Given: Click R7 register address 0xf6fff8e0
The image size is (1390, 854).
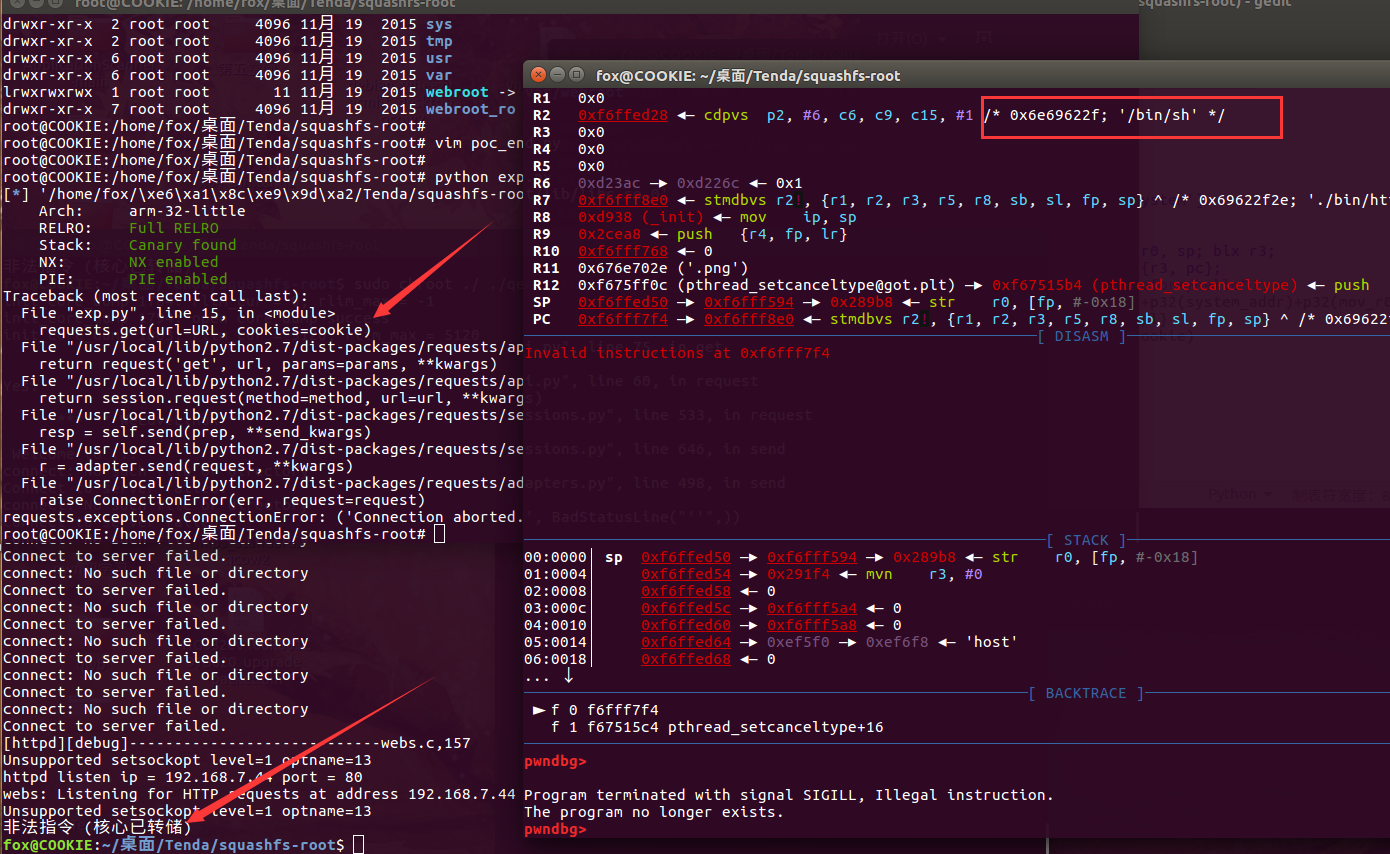Looking at the screenshot, I should tap(623, 200).
